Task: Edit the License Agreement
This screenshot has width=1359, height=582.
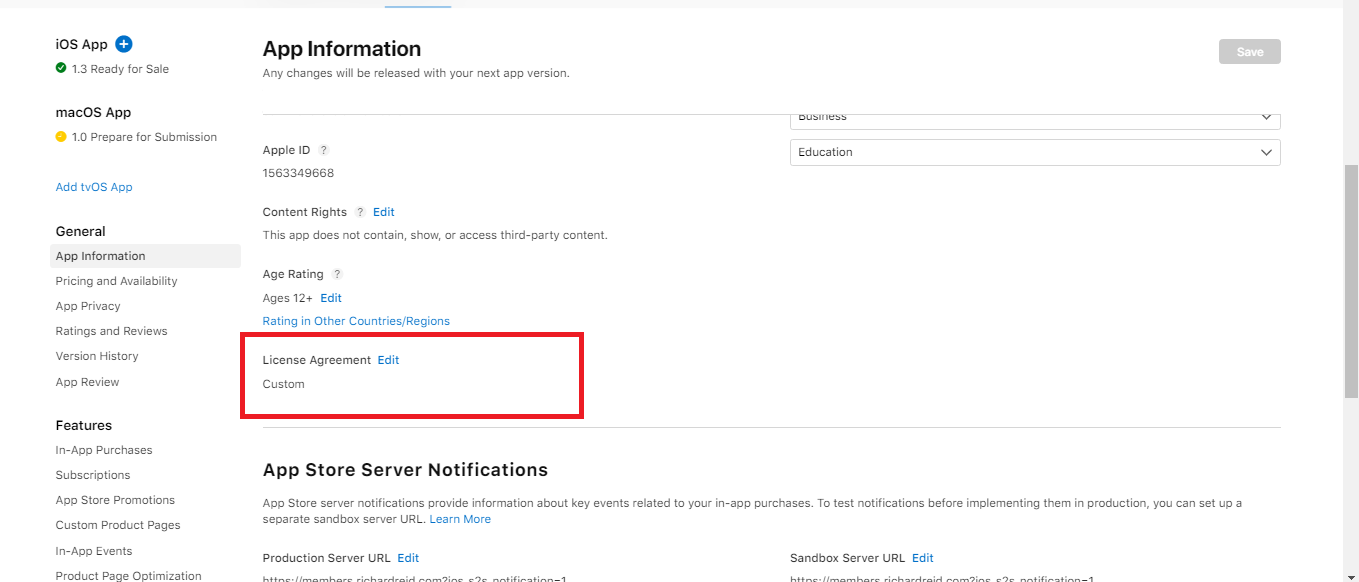Action: pos(388,360)
